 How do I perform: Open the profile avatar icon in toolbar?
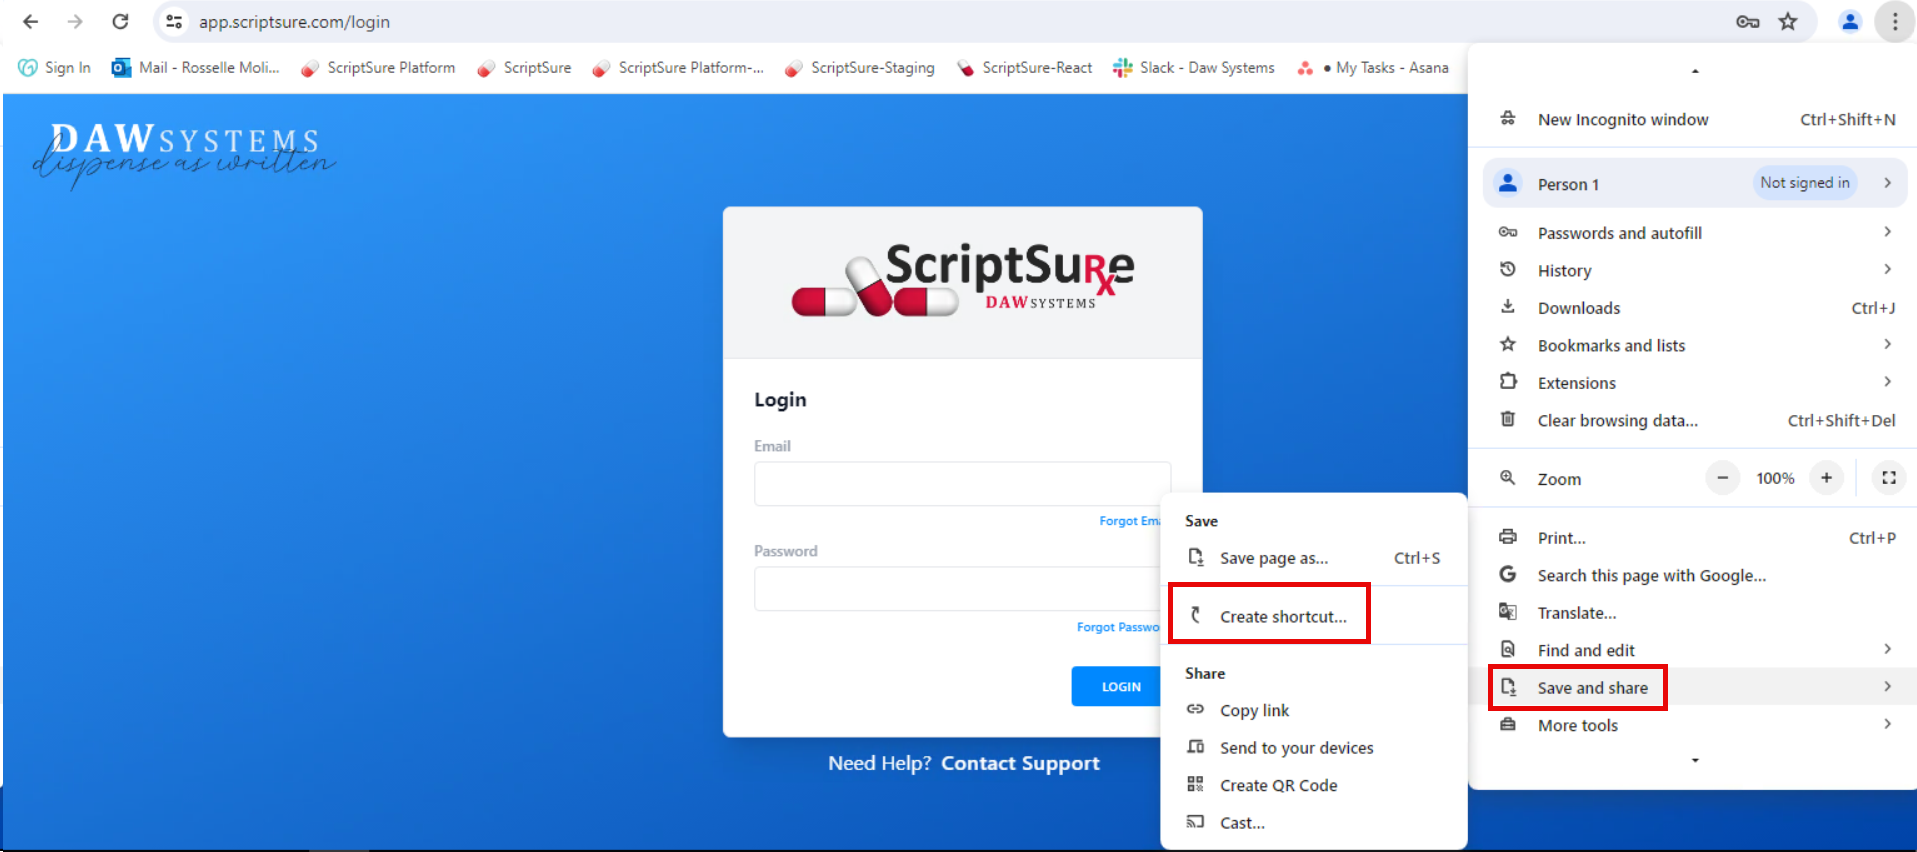tap(1850, 21)
